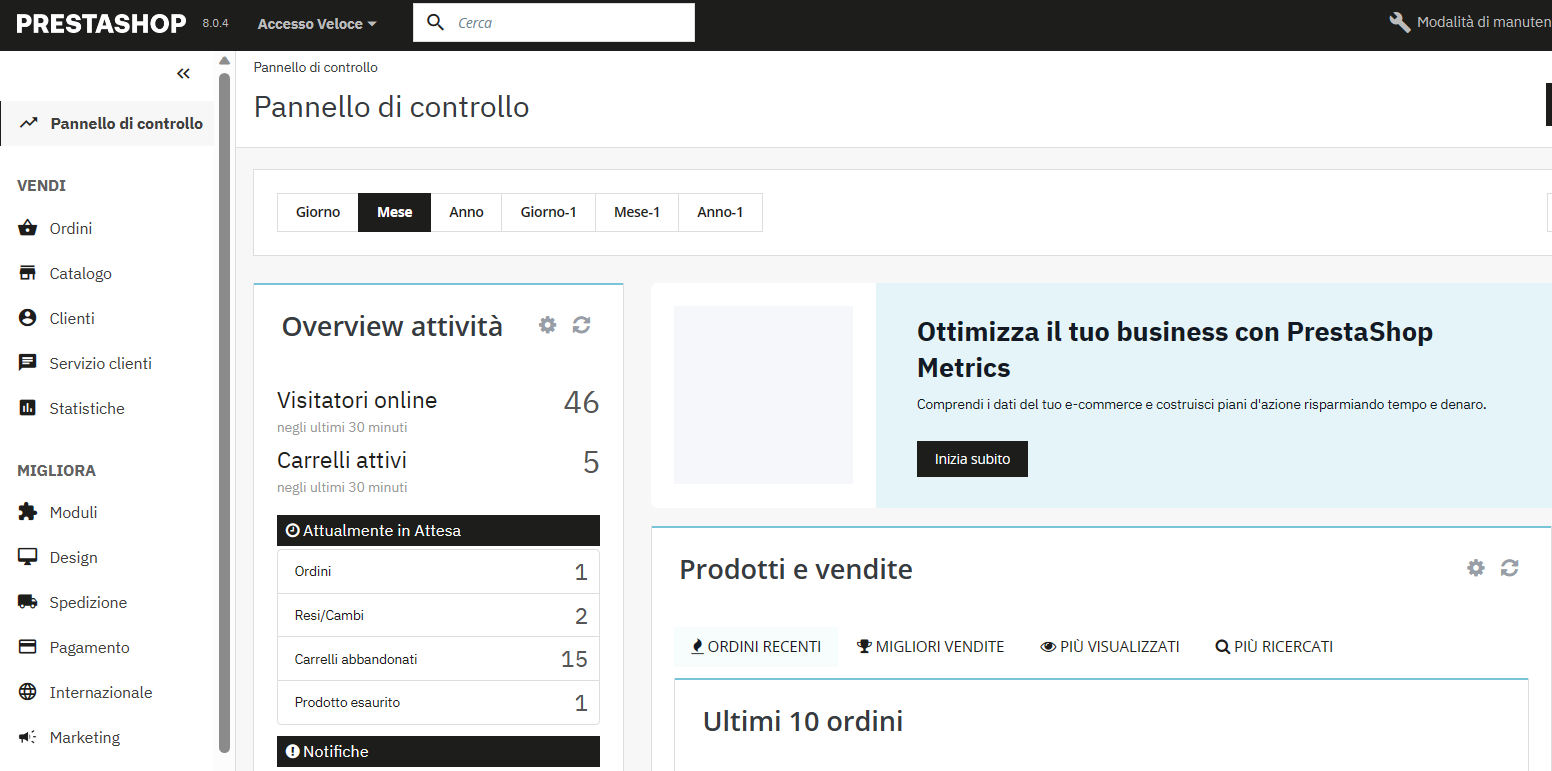Open the PIÙ RICERCATI tab
The height and width of the screenshot is (771, 1552).
pyautogui.click(x=1274, y=647)
